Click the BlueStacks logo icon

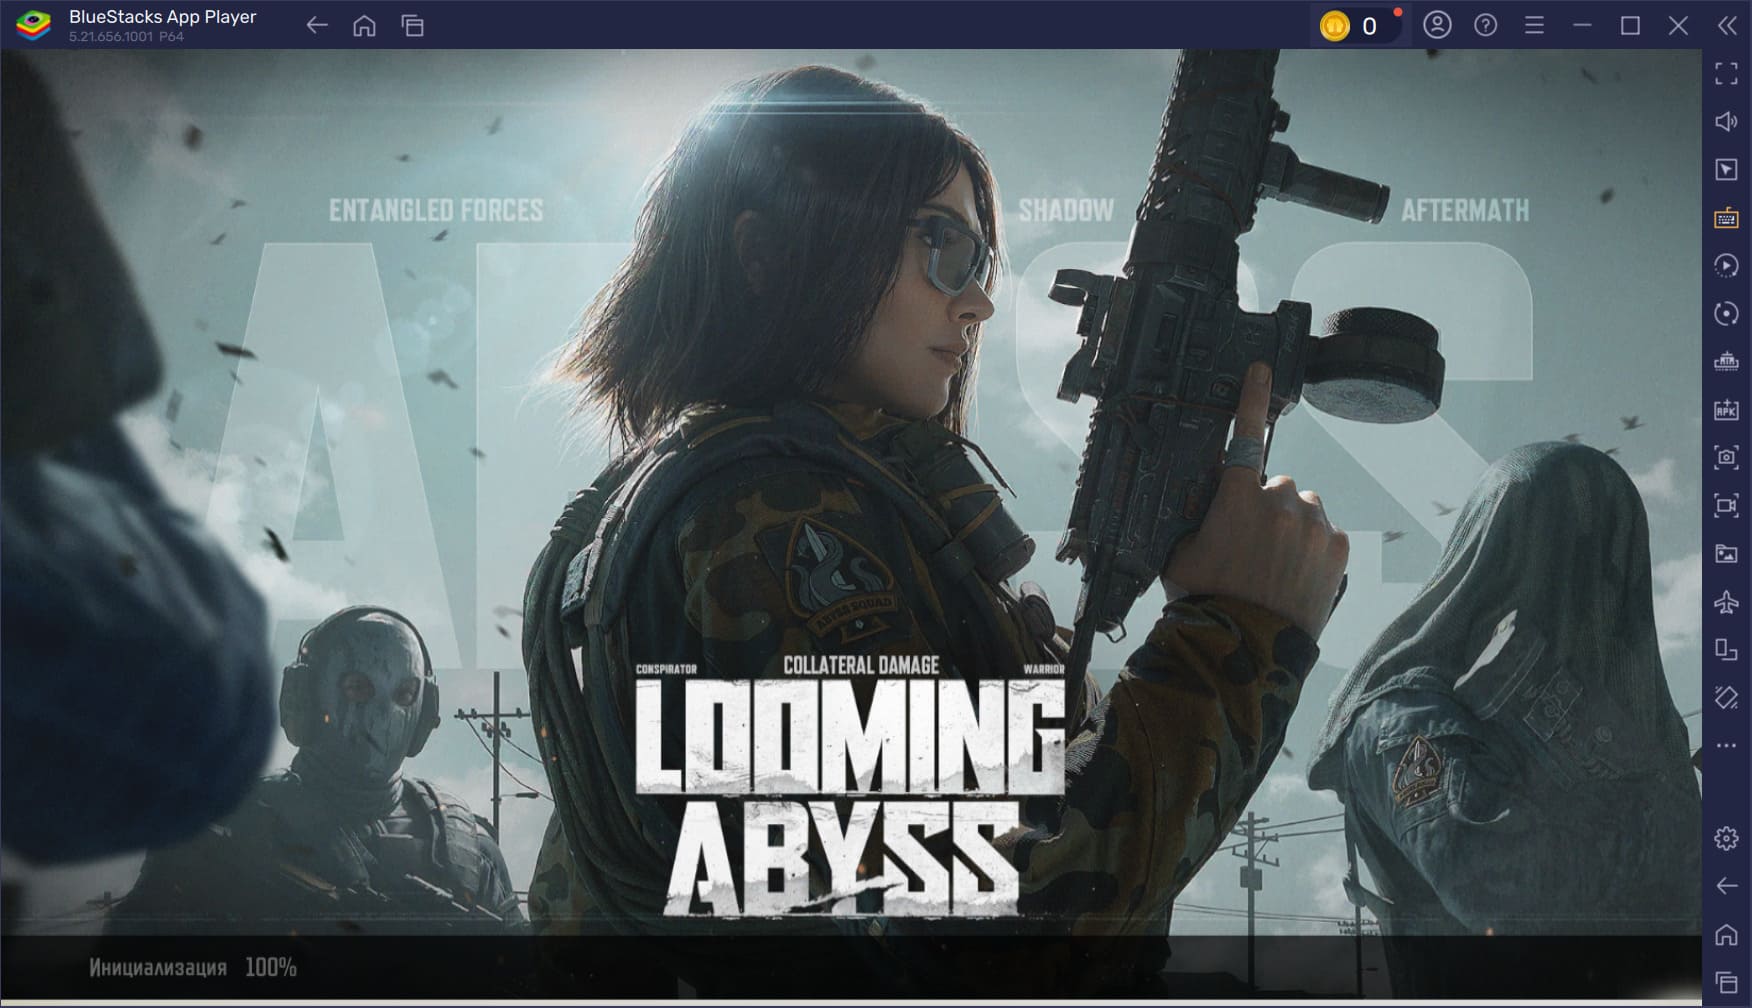pos(33,25)
